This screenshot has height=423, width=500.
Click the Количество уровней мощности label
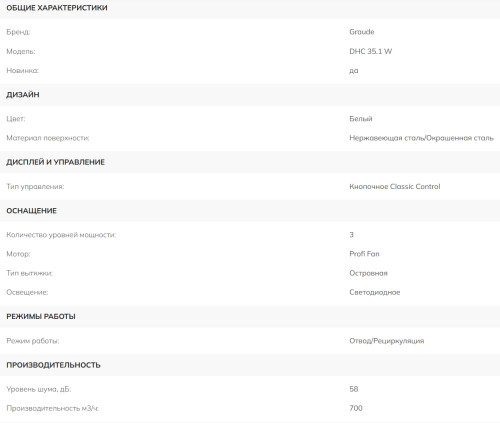[x=61, y=235]
